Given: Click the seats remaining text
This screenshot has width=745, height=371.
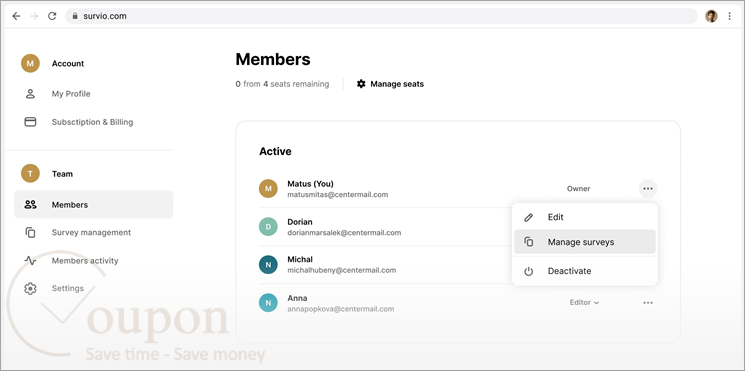Looking at the screenshot, I should pyautogui.click(x=282, y=84).
